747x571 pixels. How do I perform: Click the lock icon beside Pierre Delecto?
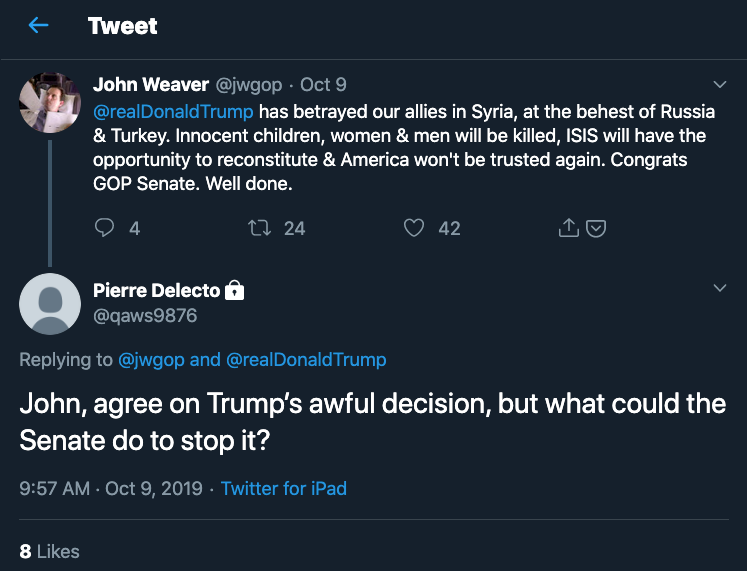pyautogui.click(x=235, y=291)
